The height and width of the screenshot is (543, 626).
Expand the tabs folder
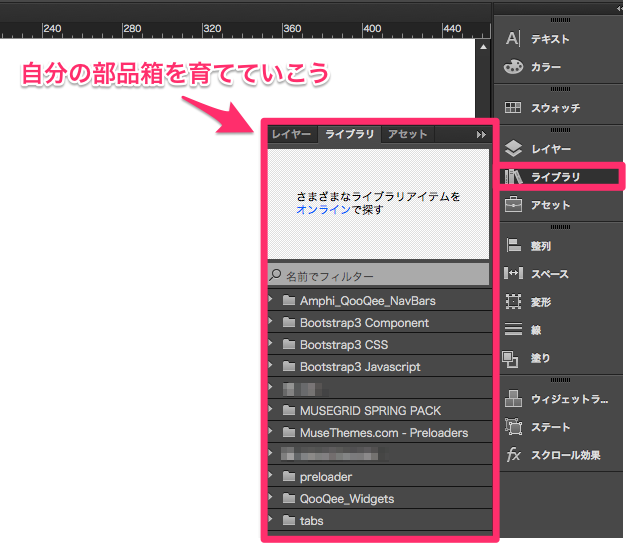[x=271, y=519]
